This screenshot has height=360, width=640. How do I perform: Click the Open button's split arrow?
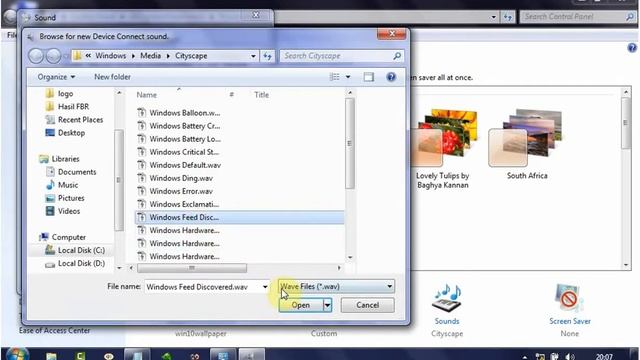(x=327, y=305)
